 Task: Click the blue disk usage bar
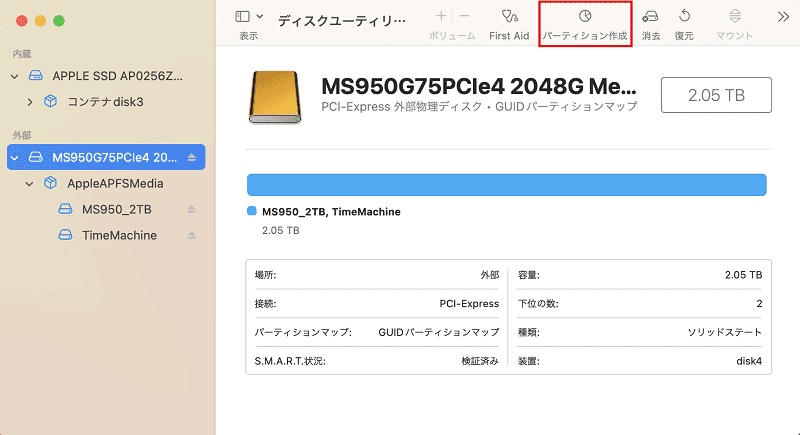[507, 185]
